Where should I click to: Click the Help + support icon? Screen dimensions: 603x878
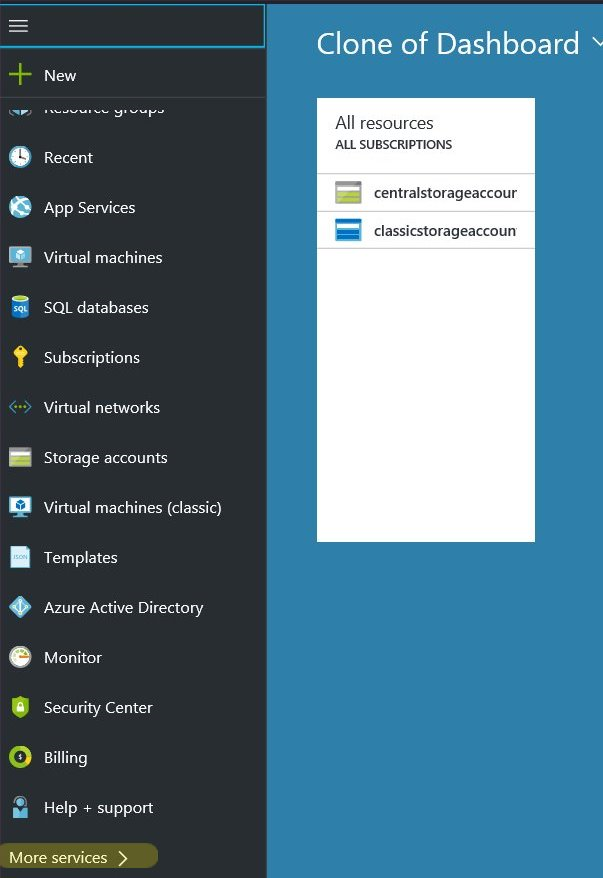pos(20,807)
